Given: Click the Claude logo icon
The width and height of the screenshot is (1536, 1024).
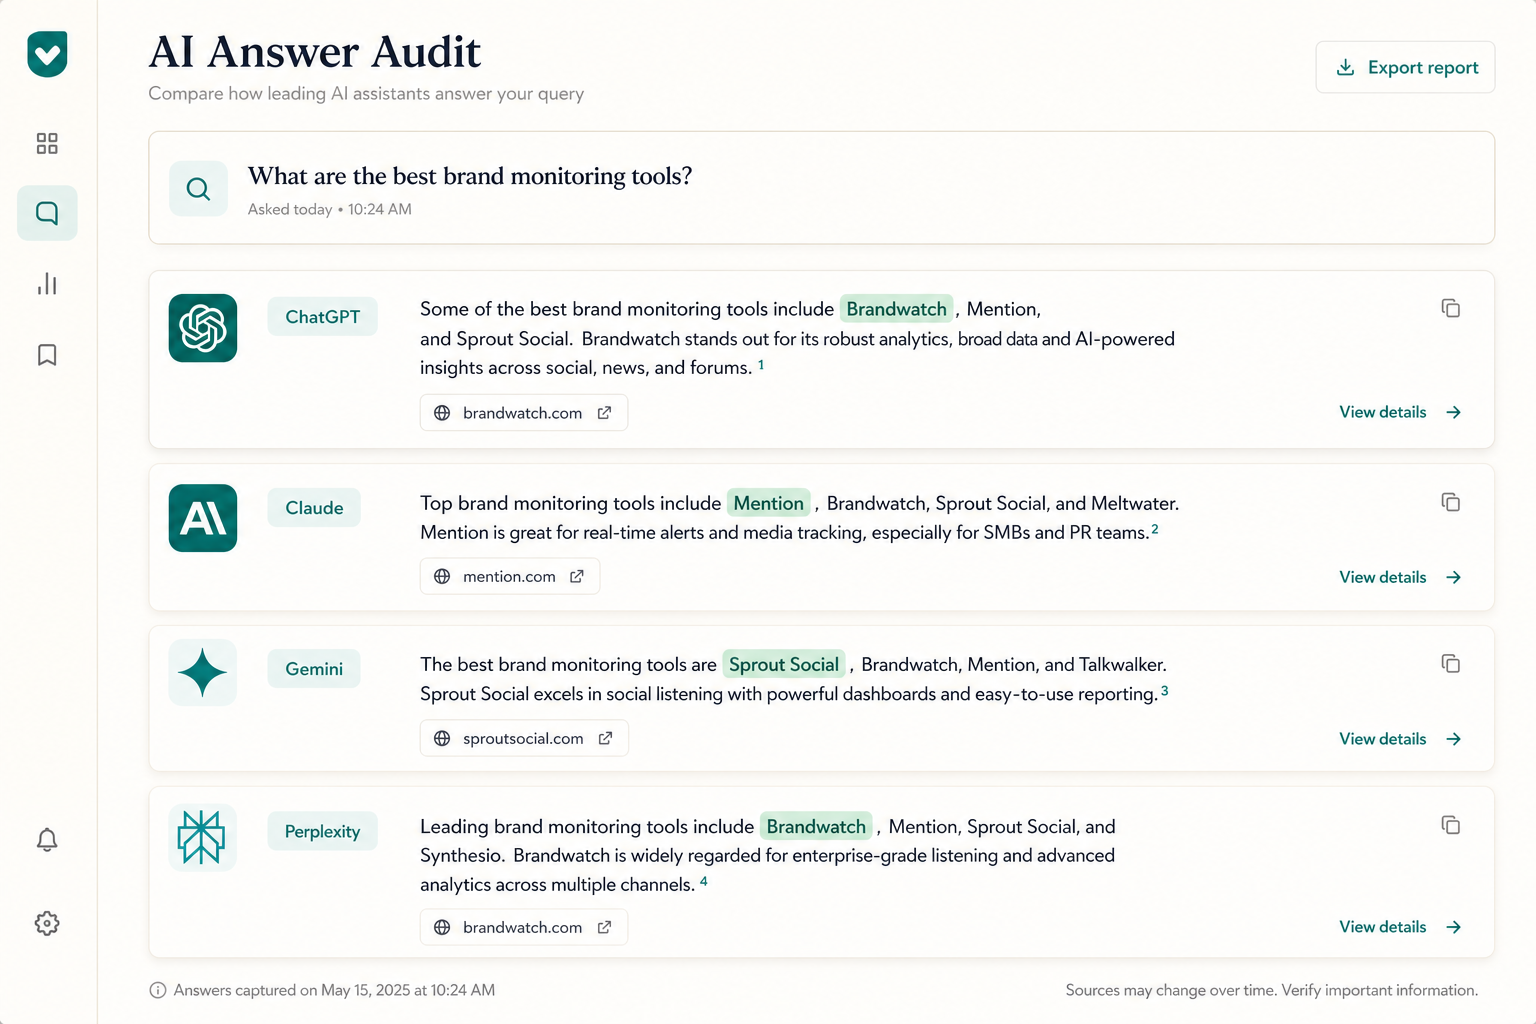Looking at the screenshot, I should pos(203,518).
